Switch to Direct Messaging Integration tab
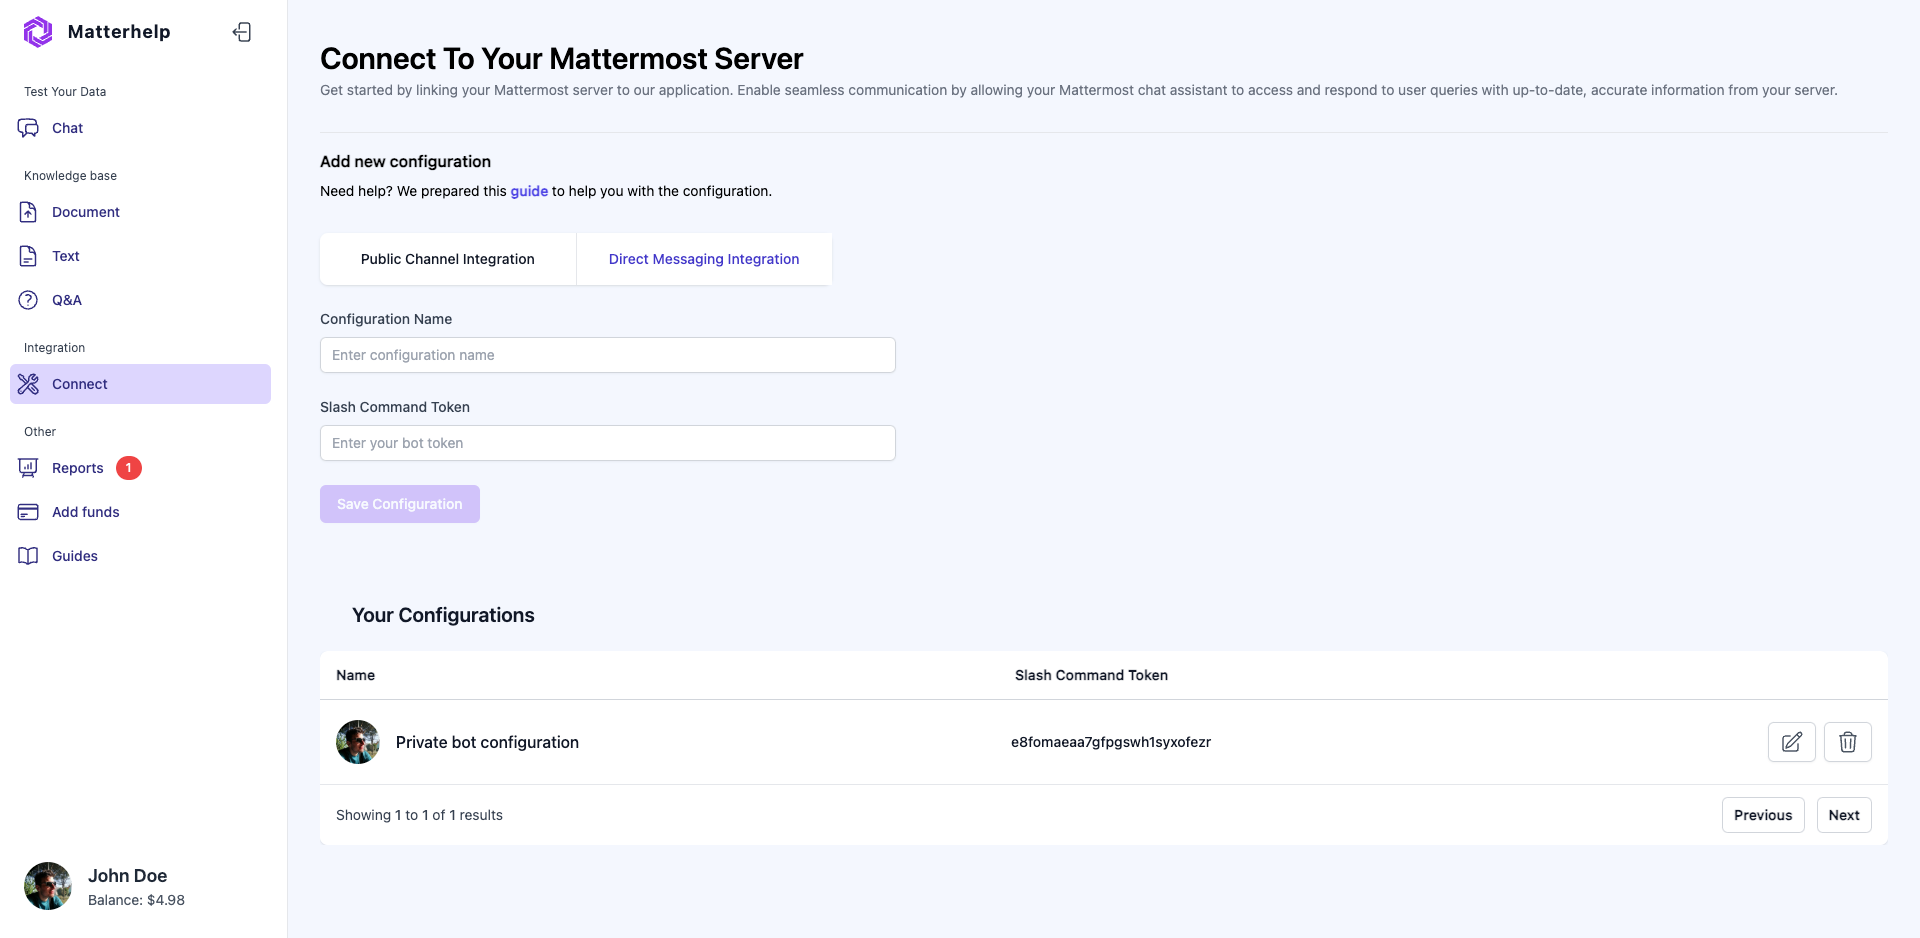The width and height of the screenshot is (1920, 938). [704, 259]
